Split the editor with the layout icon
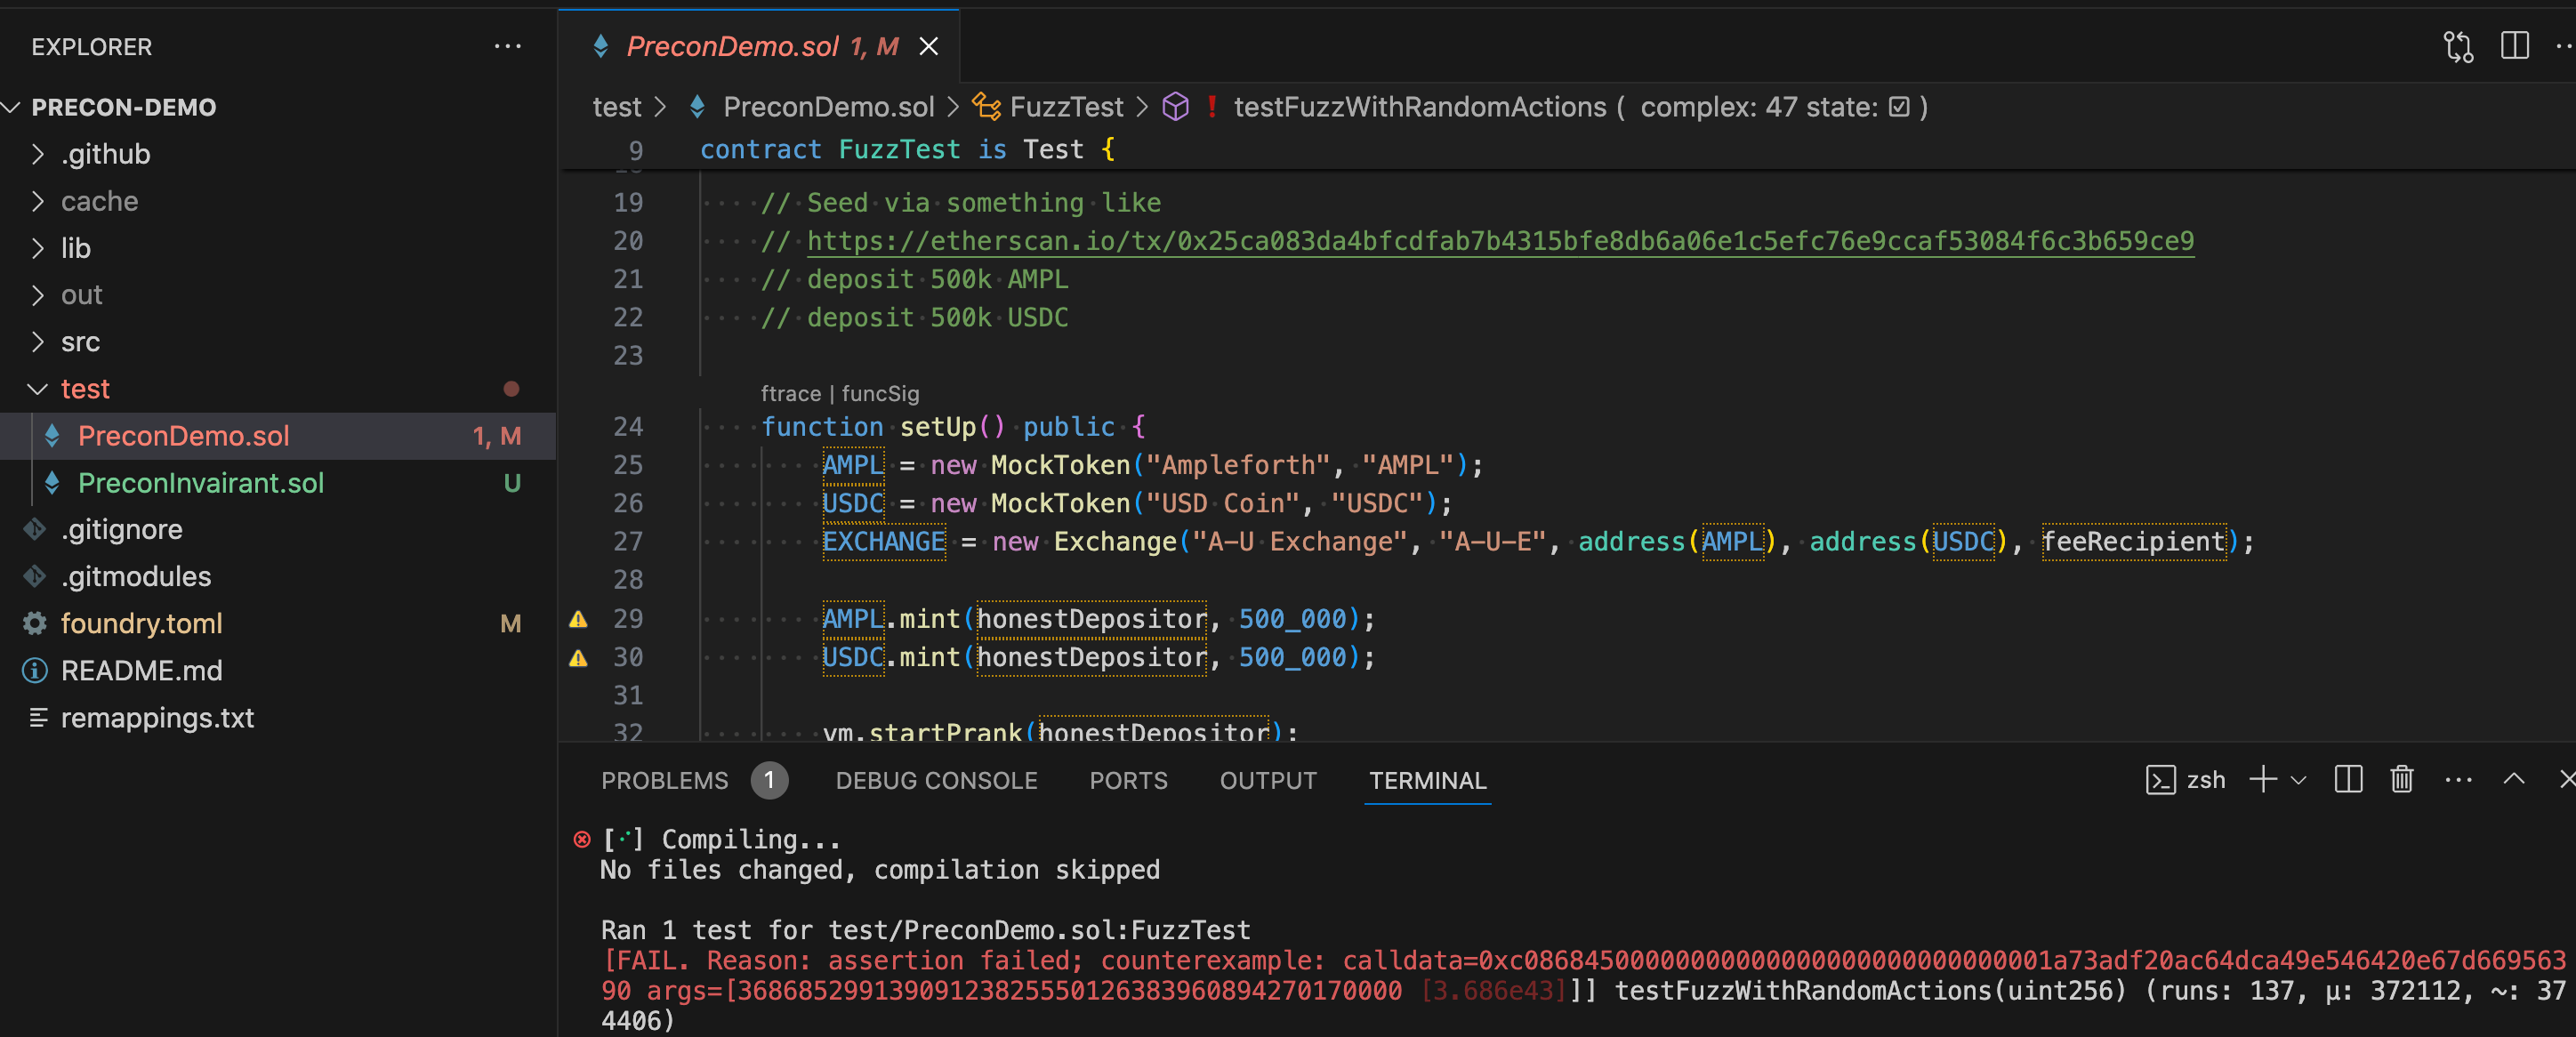Screen dimensions: 2576x1037 (2514, 46)
